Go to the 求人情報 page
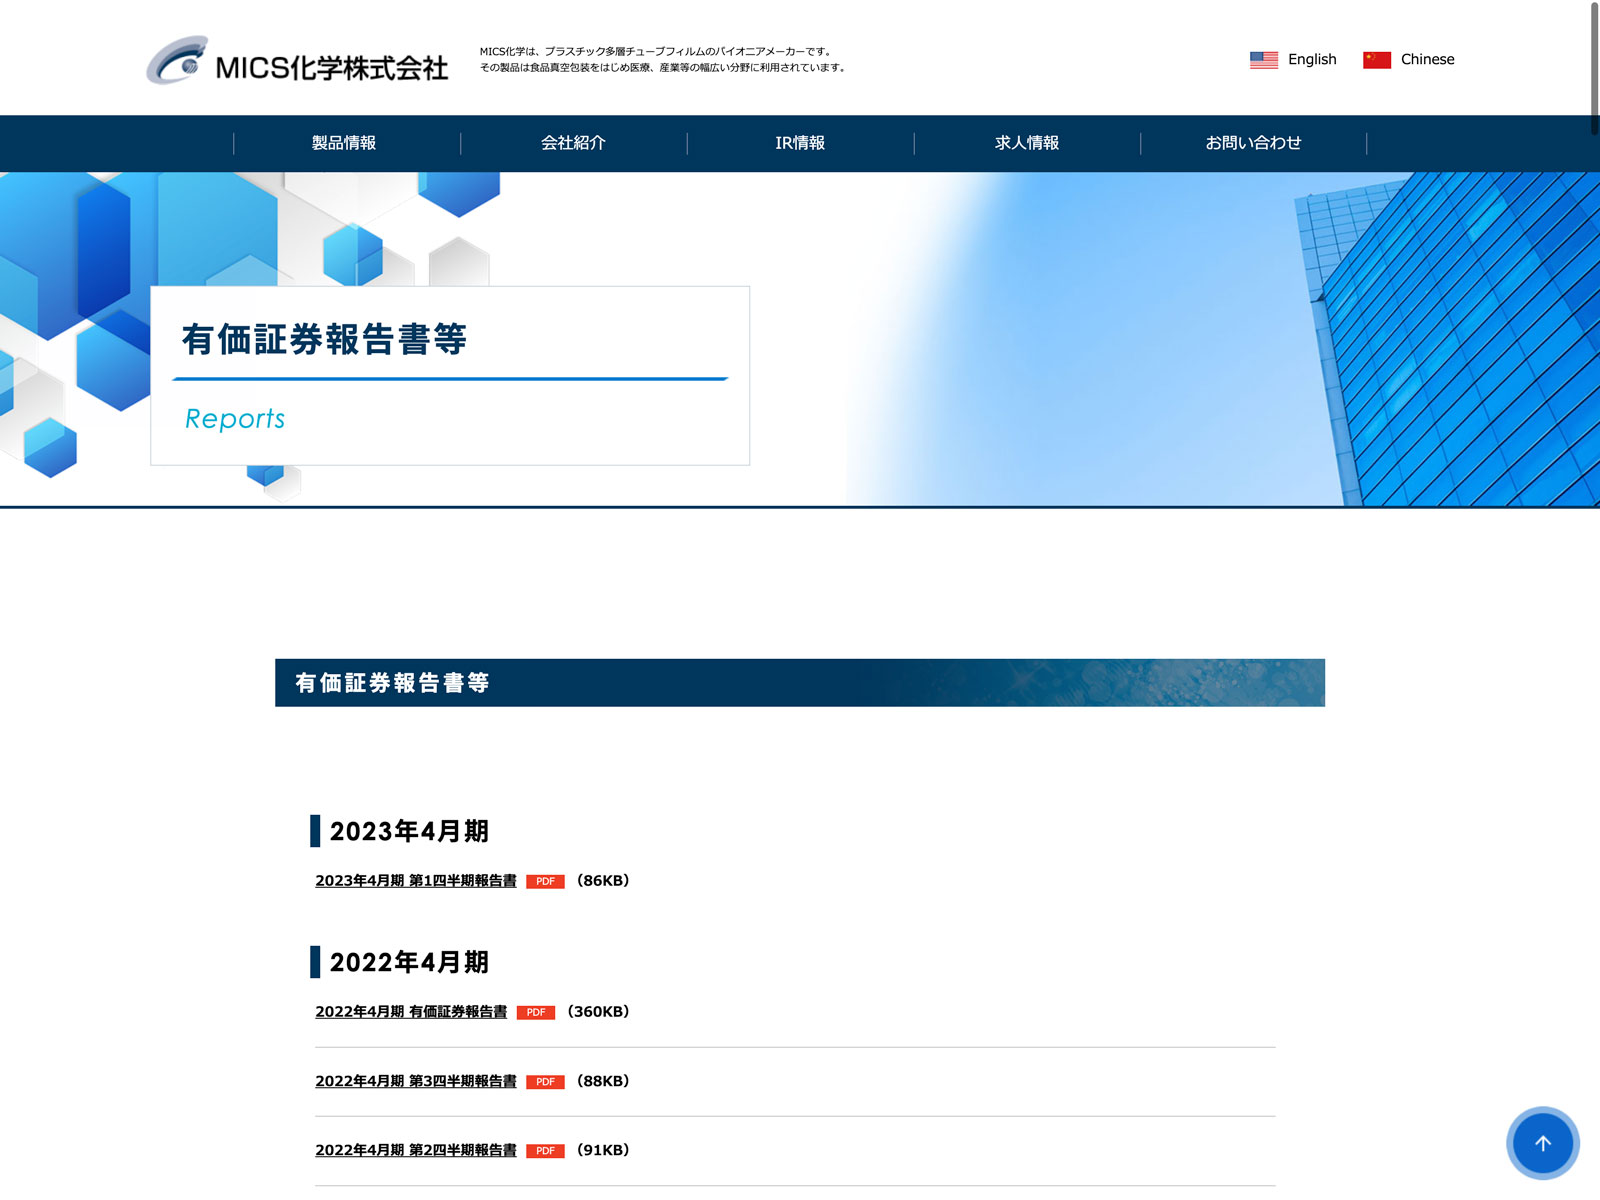This screenshot has height=1200, width=1600. 1027,143
